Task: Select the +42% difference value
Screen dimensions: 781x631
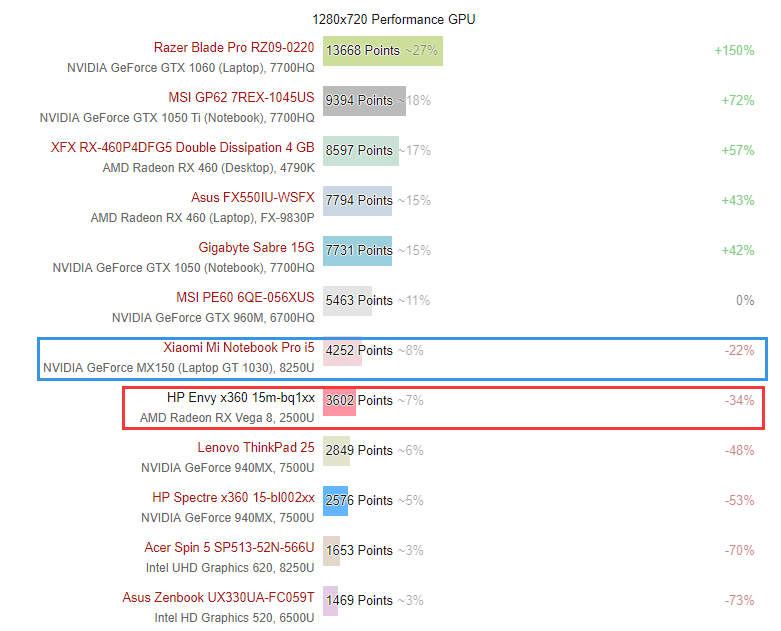Action: [x=738, y=251]
